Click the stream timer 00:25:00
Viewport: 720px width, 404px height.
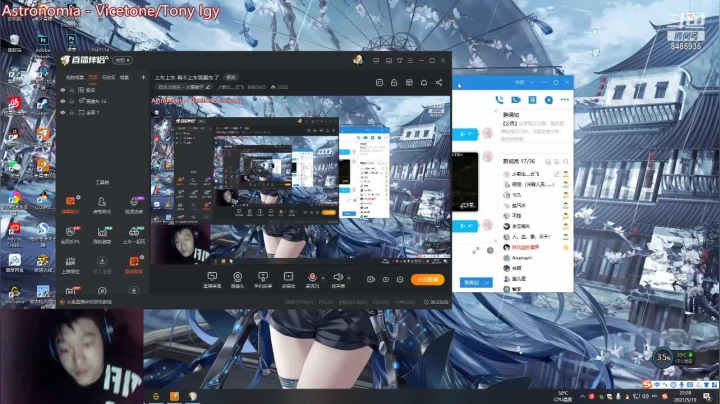click(436, 302)
